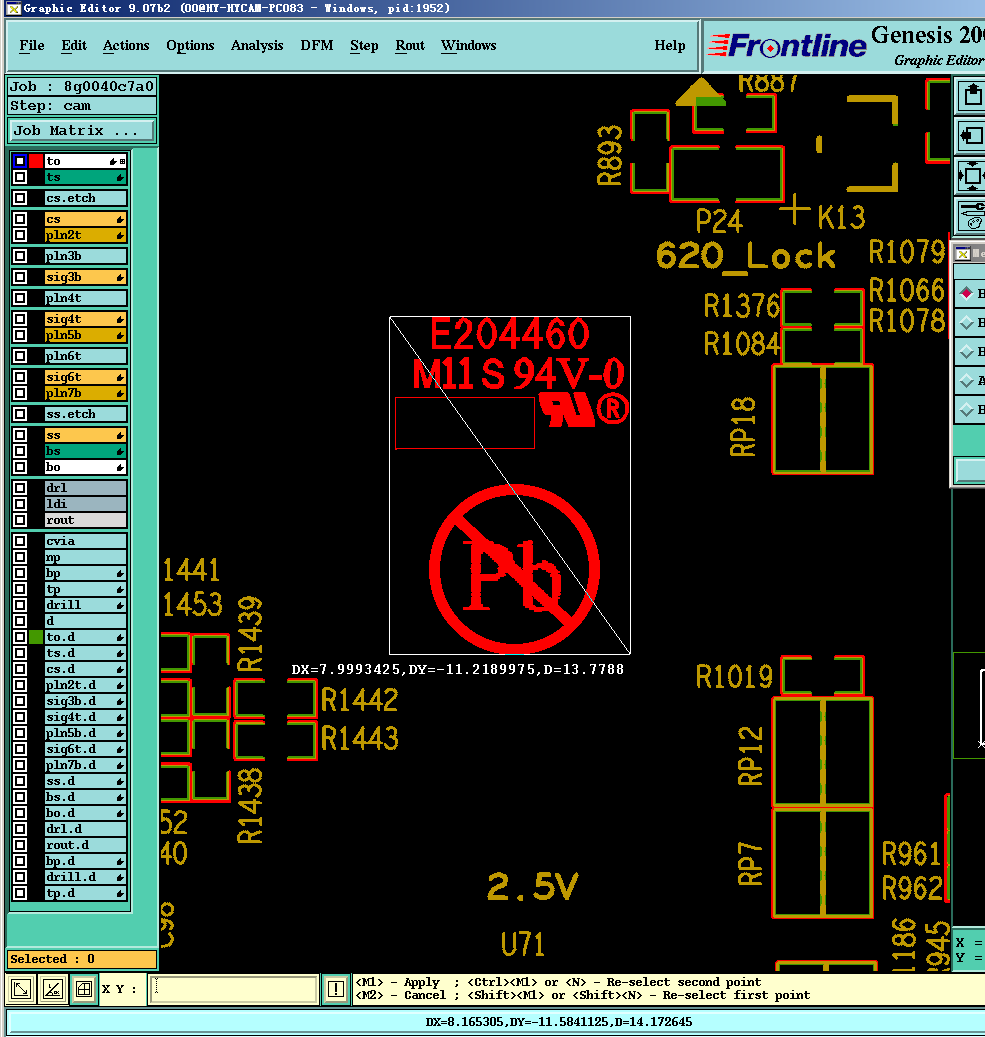The width and height of the screenshot is (985, 1037).
Task: Click the up-arrow box icon in right toolbar
Action: click(971, 95)
